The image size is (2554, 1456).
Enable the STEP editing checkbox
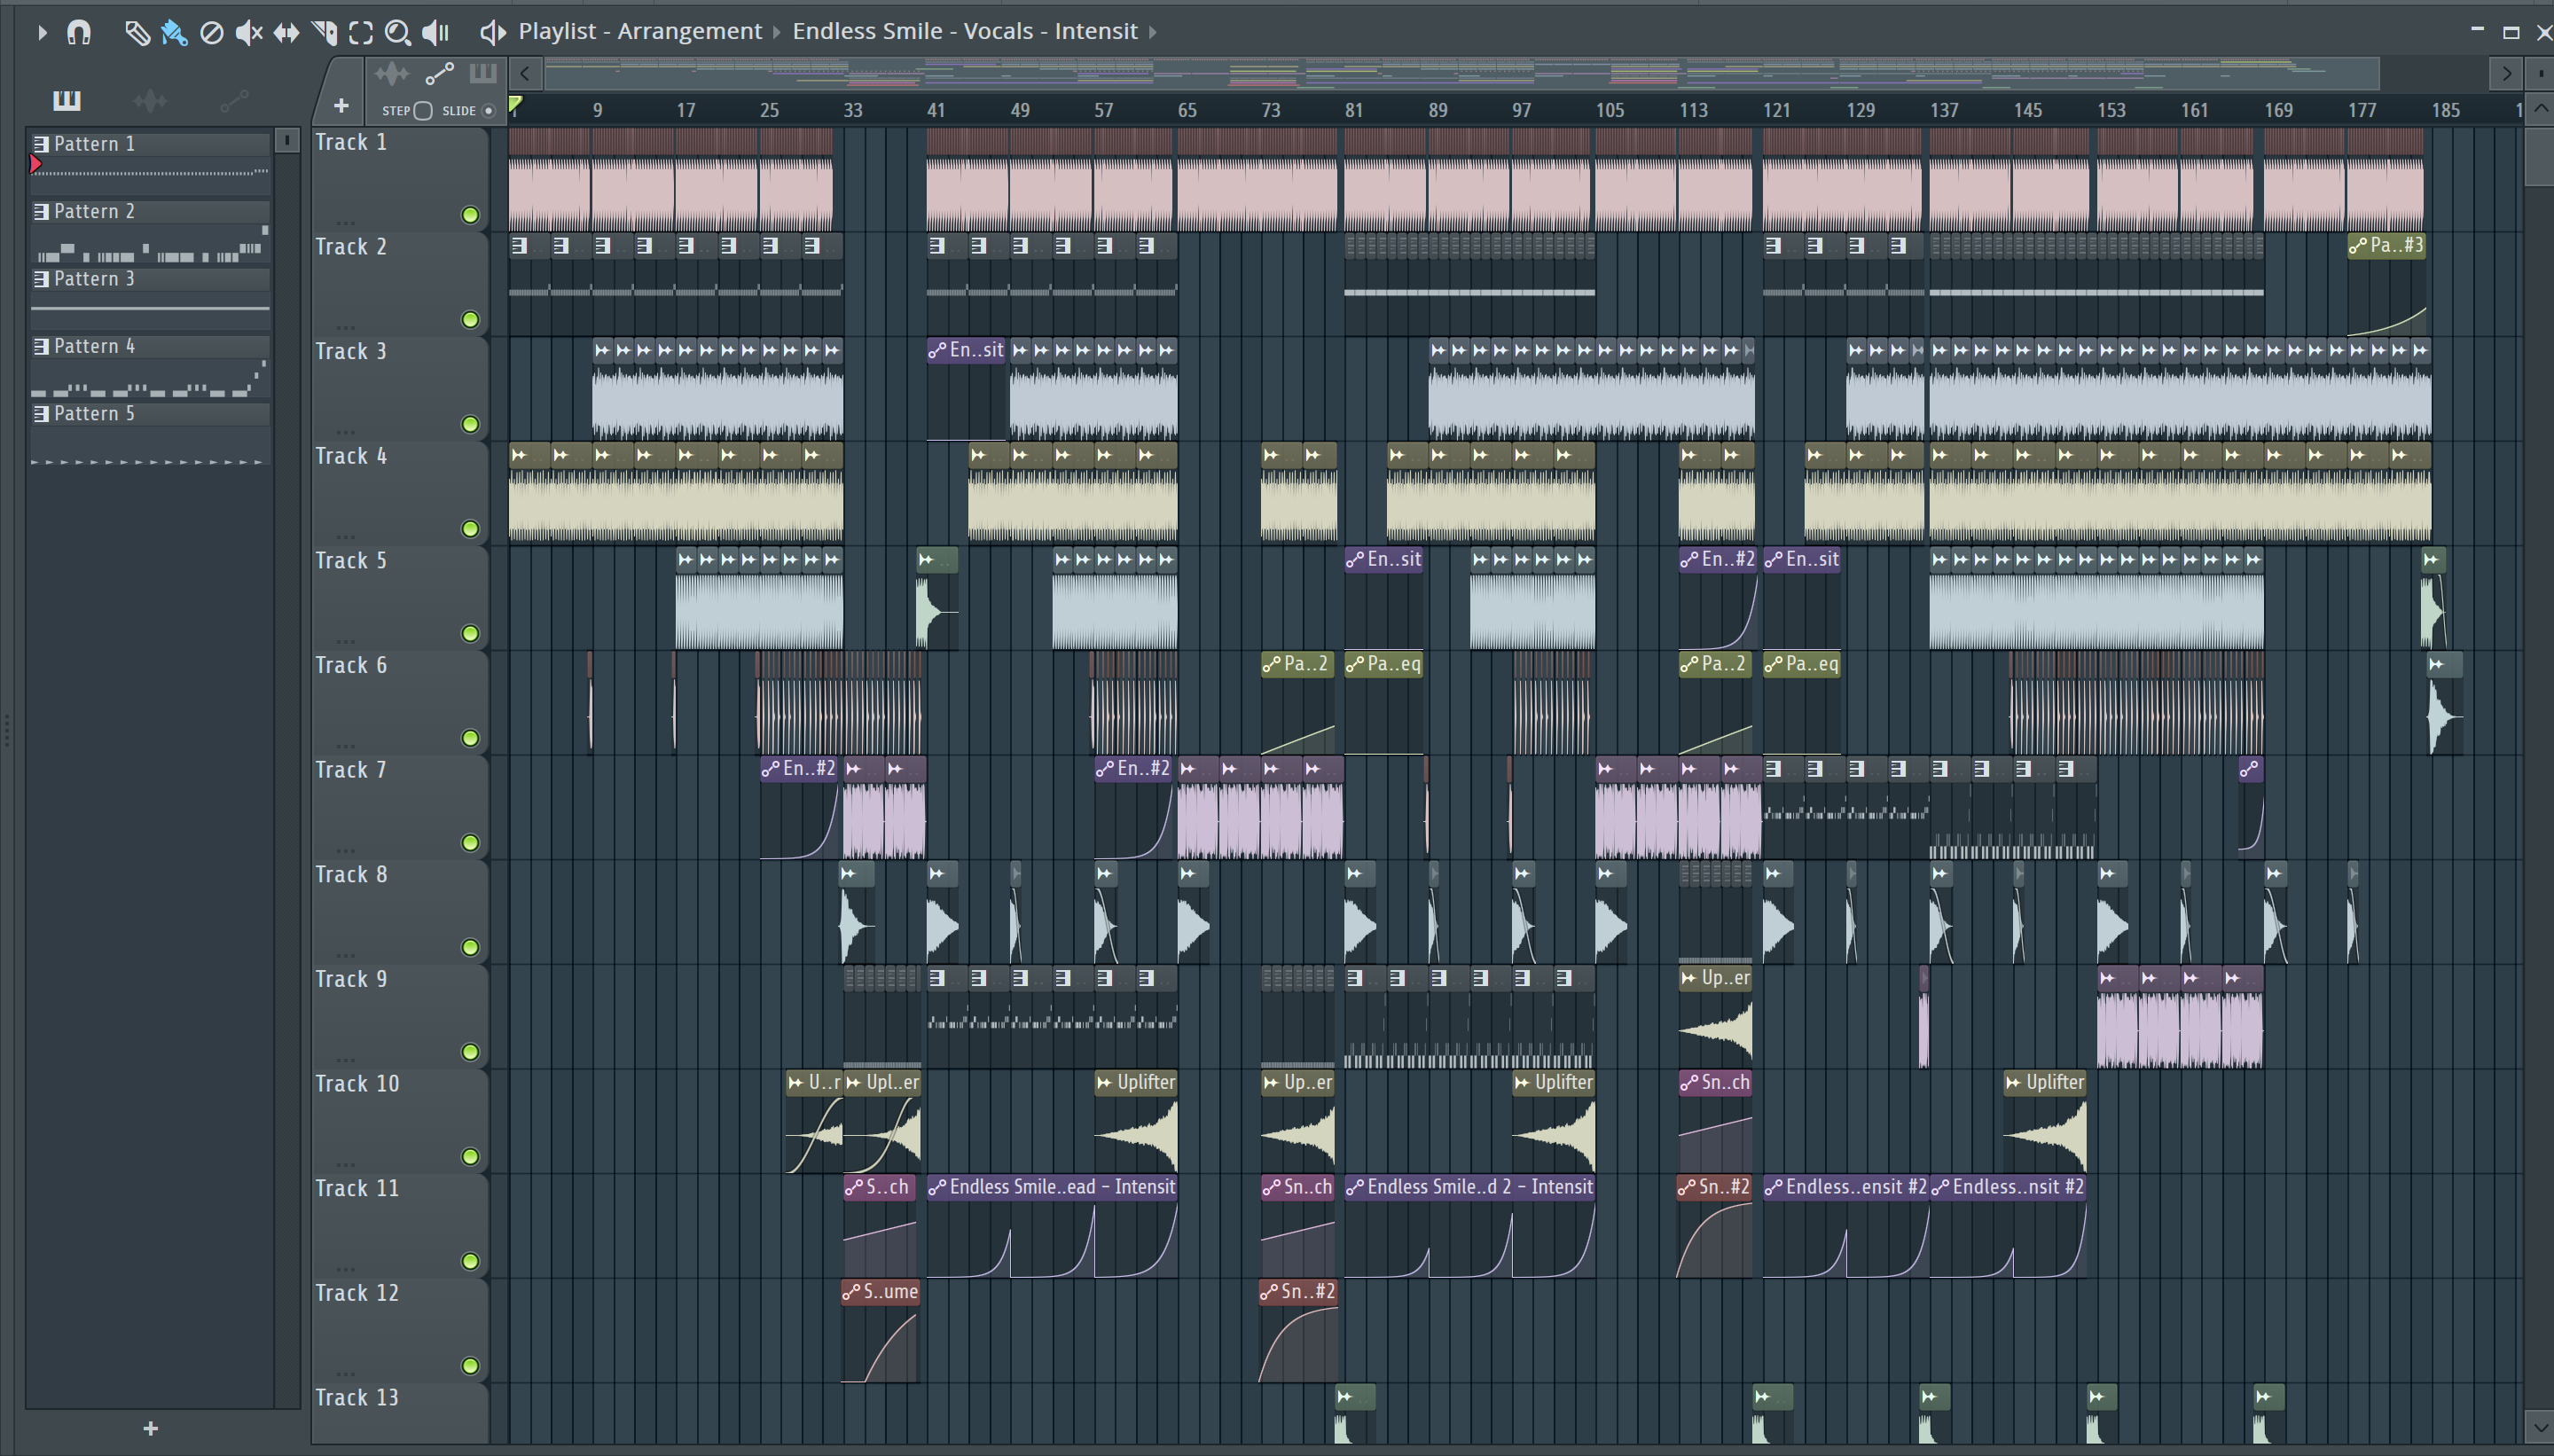click(x=423, y=110)
